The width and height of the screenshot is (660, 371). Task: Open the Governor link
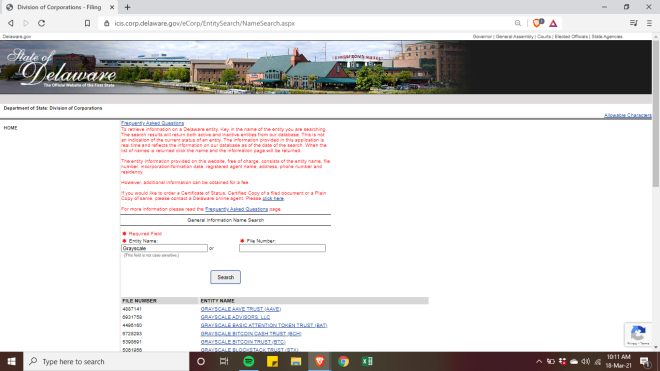482,37
